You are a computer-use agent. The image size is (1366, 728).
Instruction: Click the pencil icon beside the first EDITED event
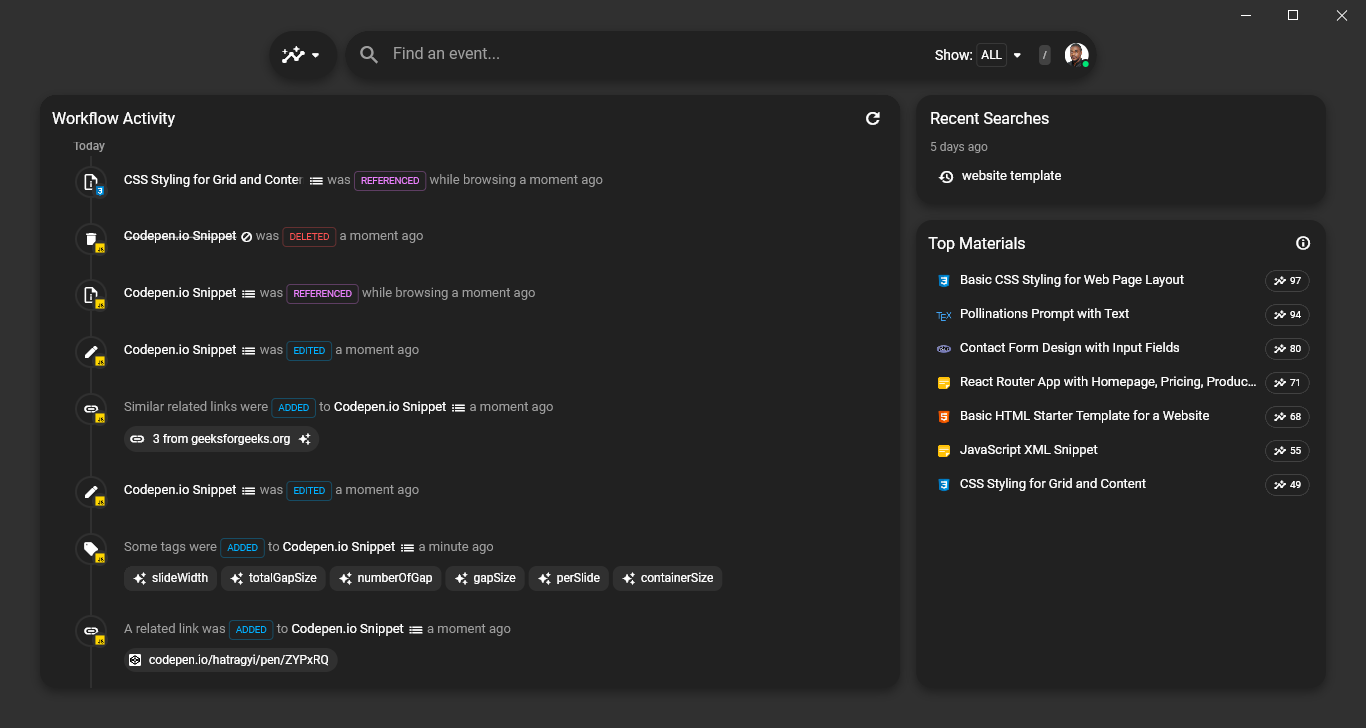(91, 352)
